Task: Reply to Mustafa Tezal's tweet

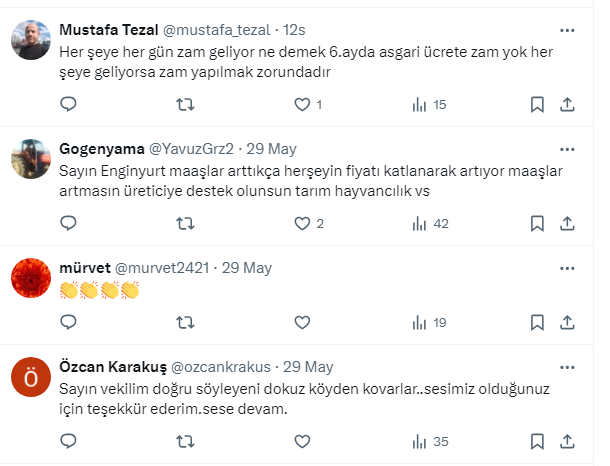Action: tap(68, 104)
